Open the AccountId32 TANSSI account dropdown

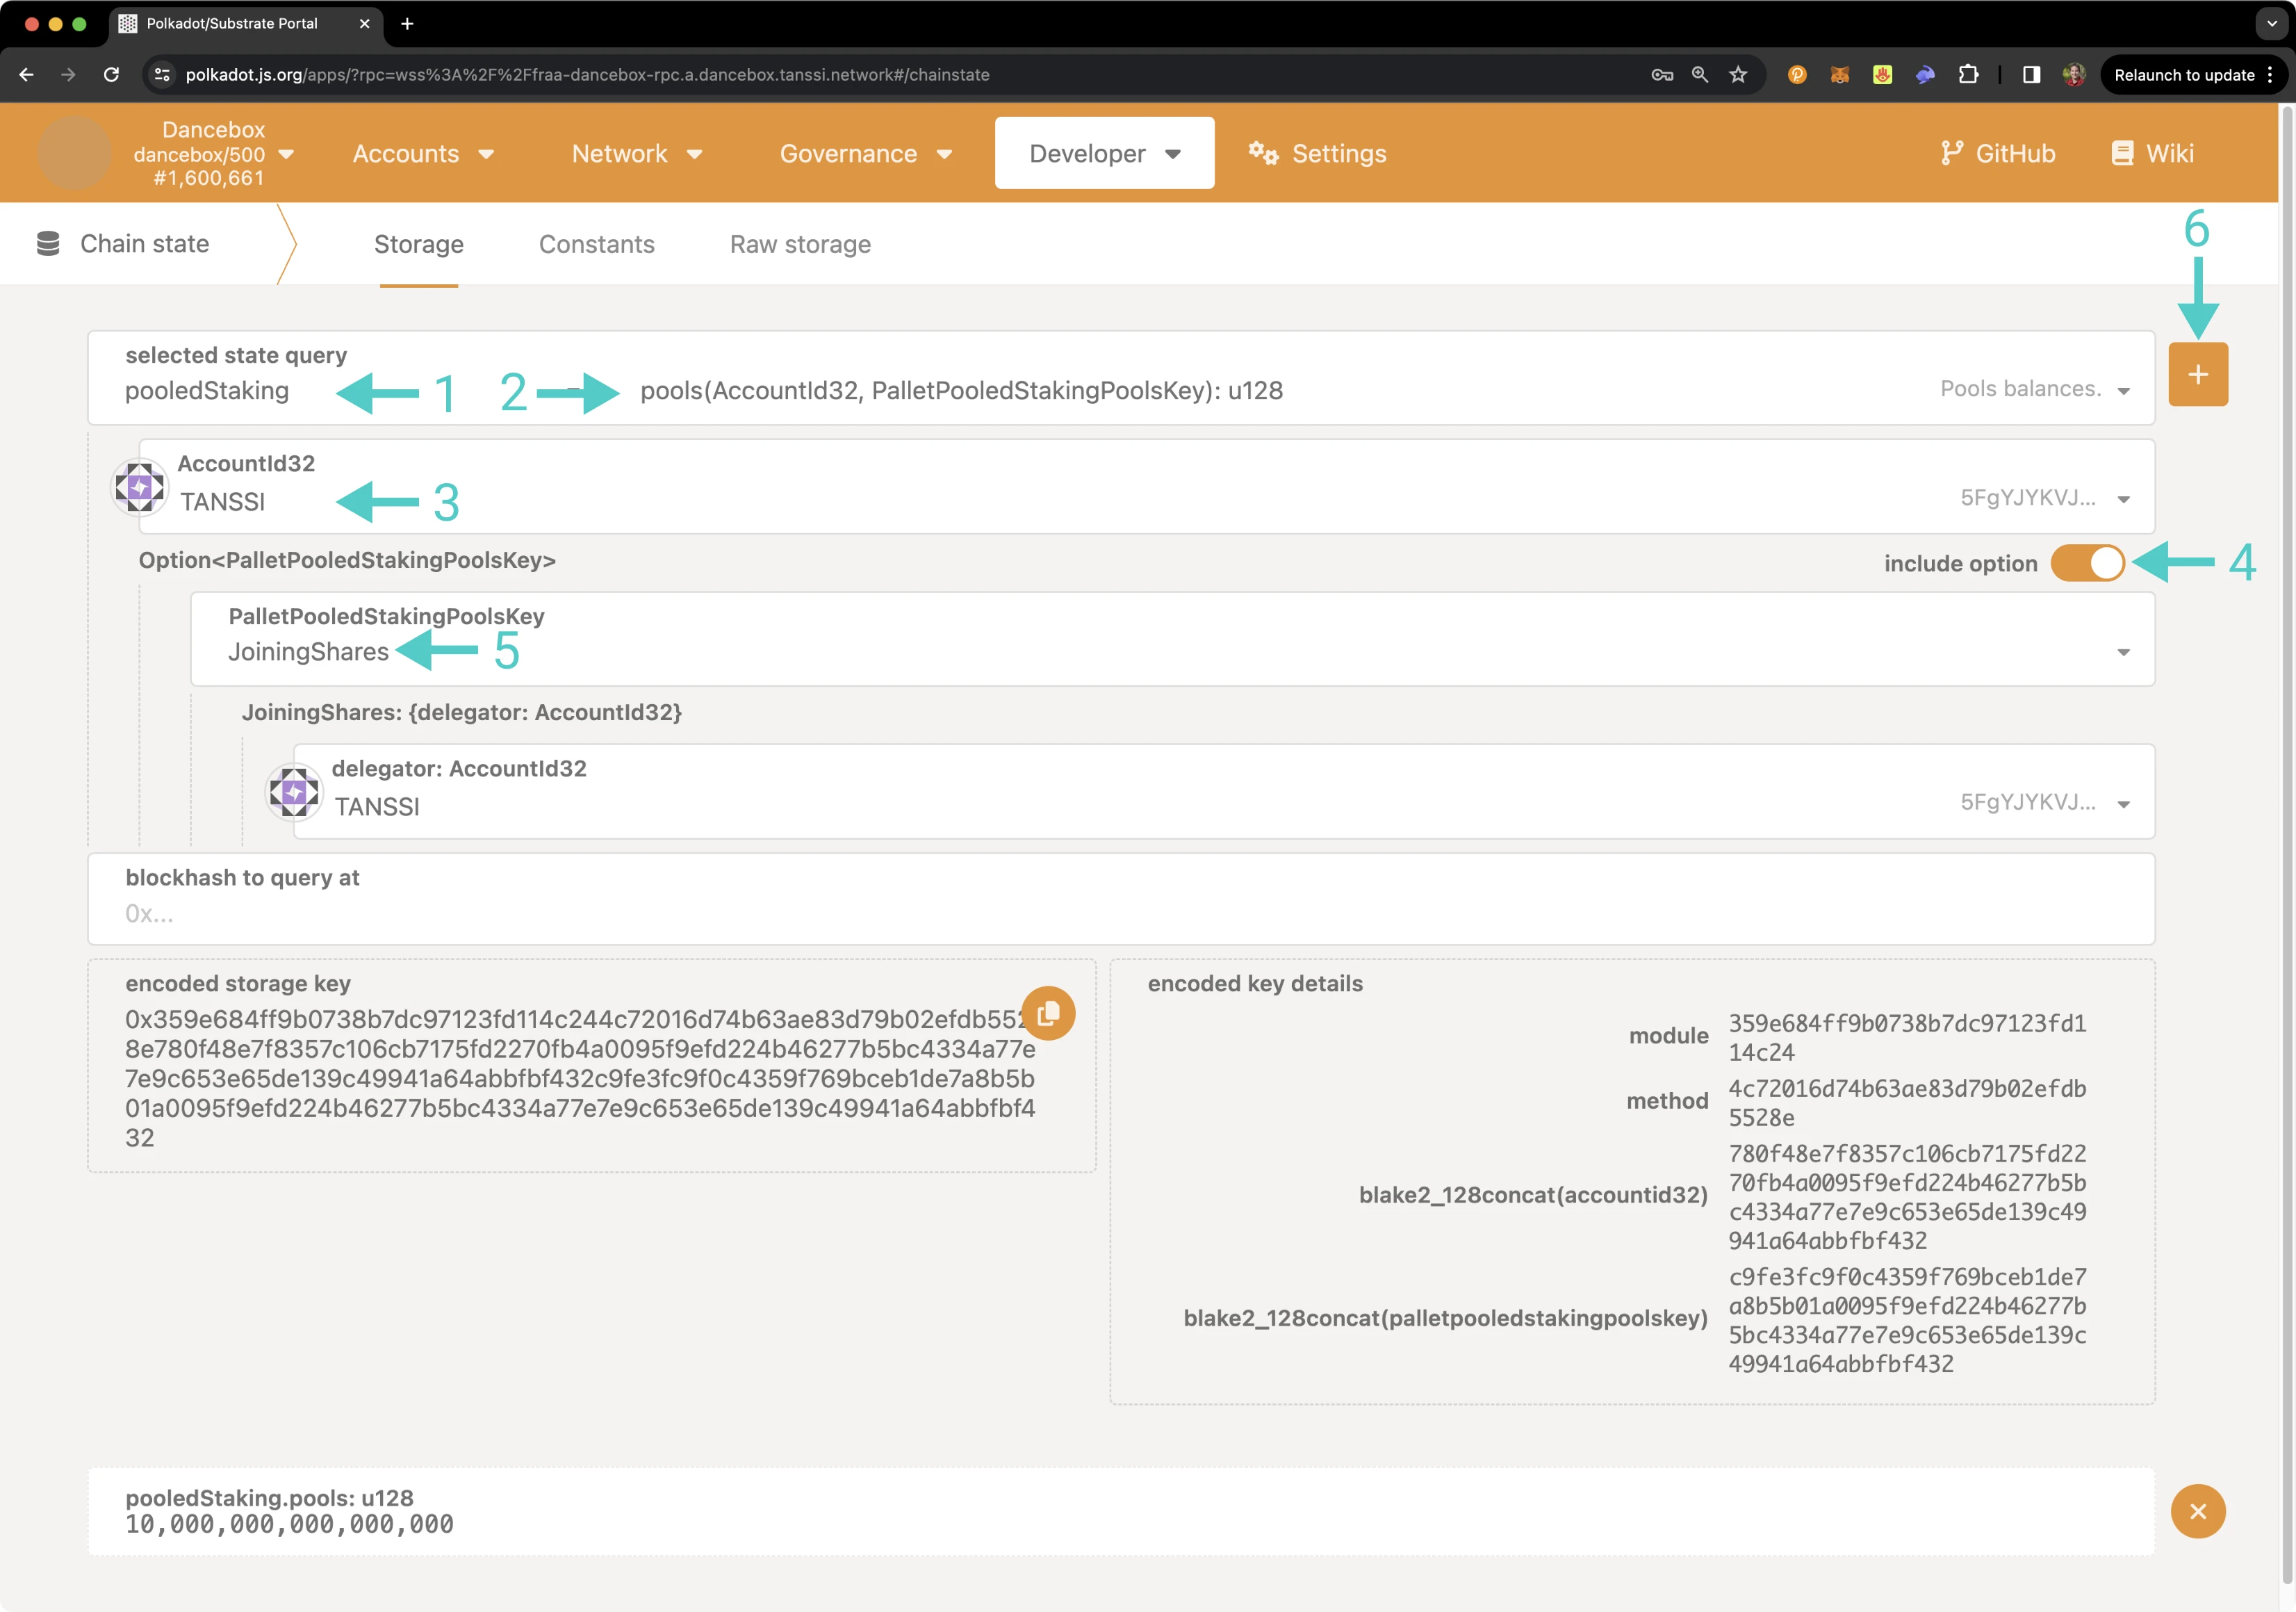[1146, 487]
